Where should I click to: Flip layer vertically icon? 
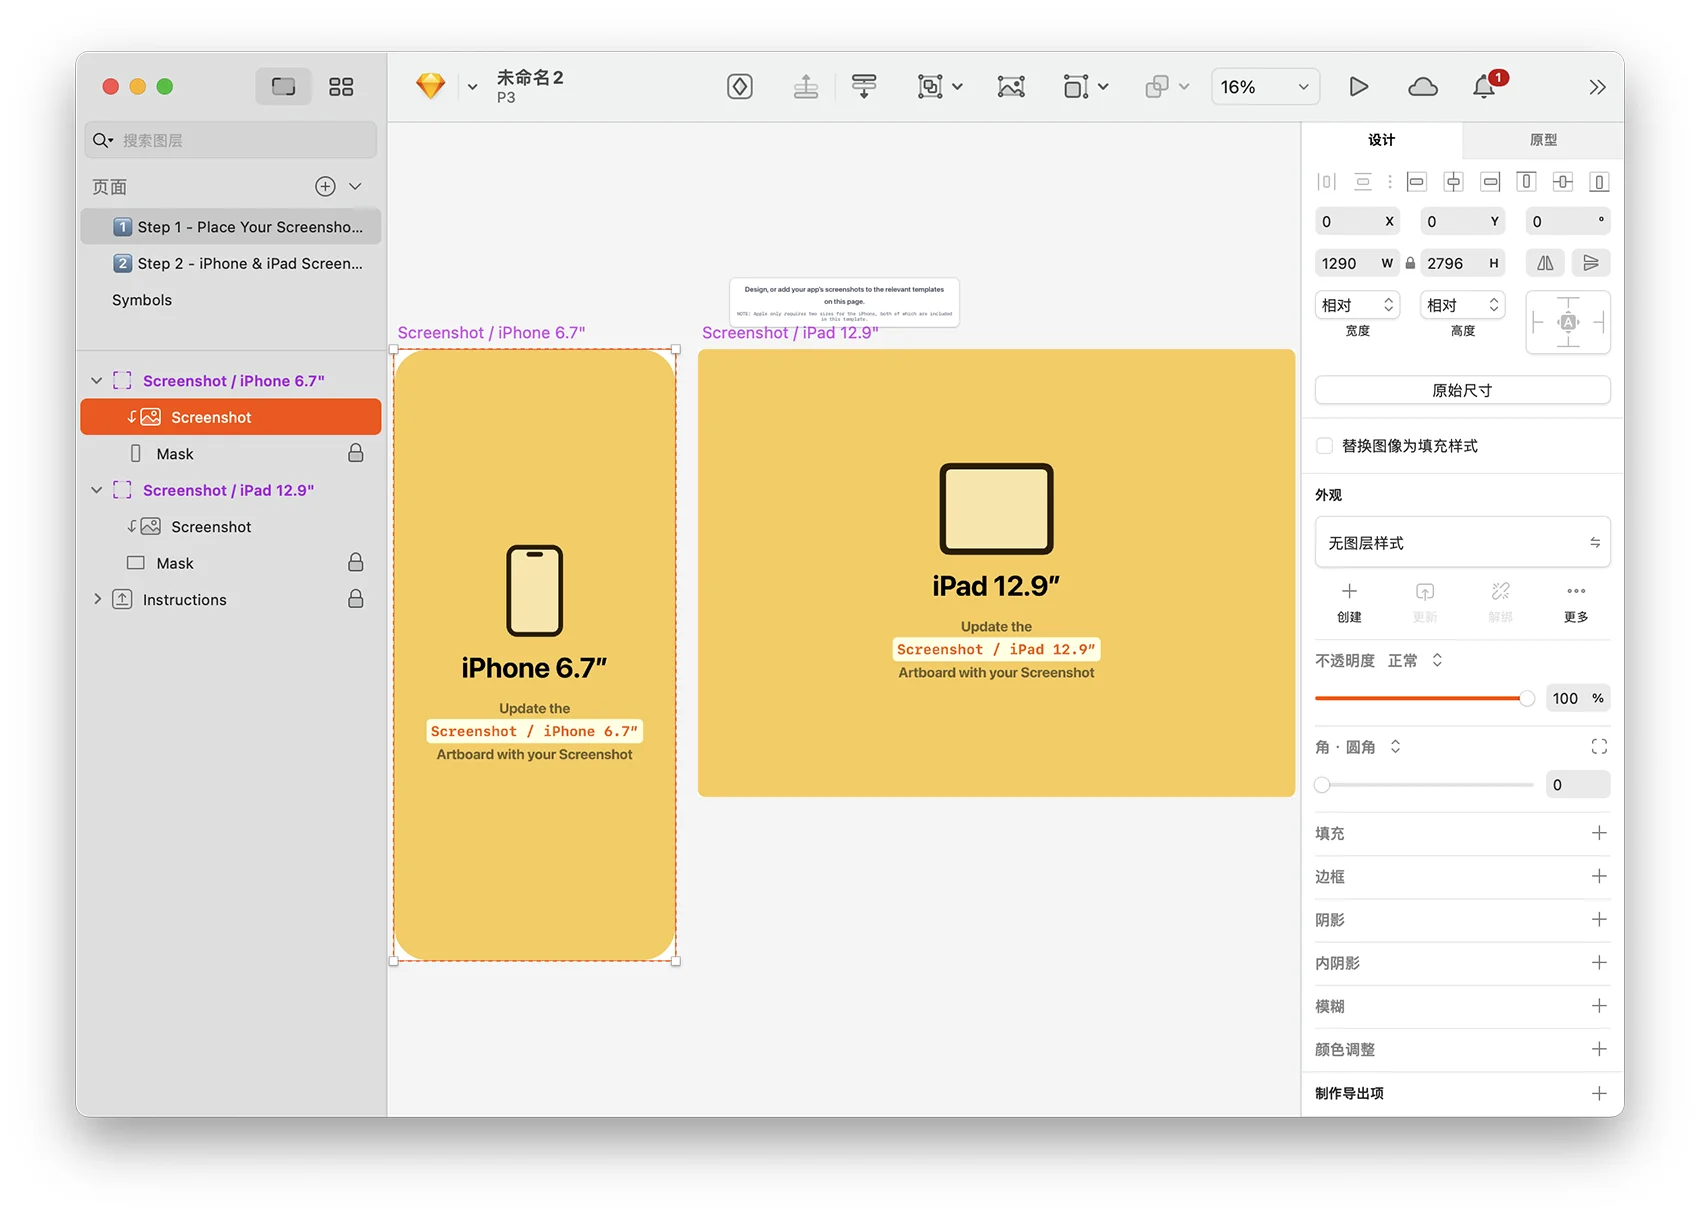[x=1590, y=263]
